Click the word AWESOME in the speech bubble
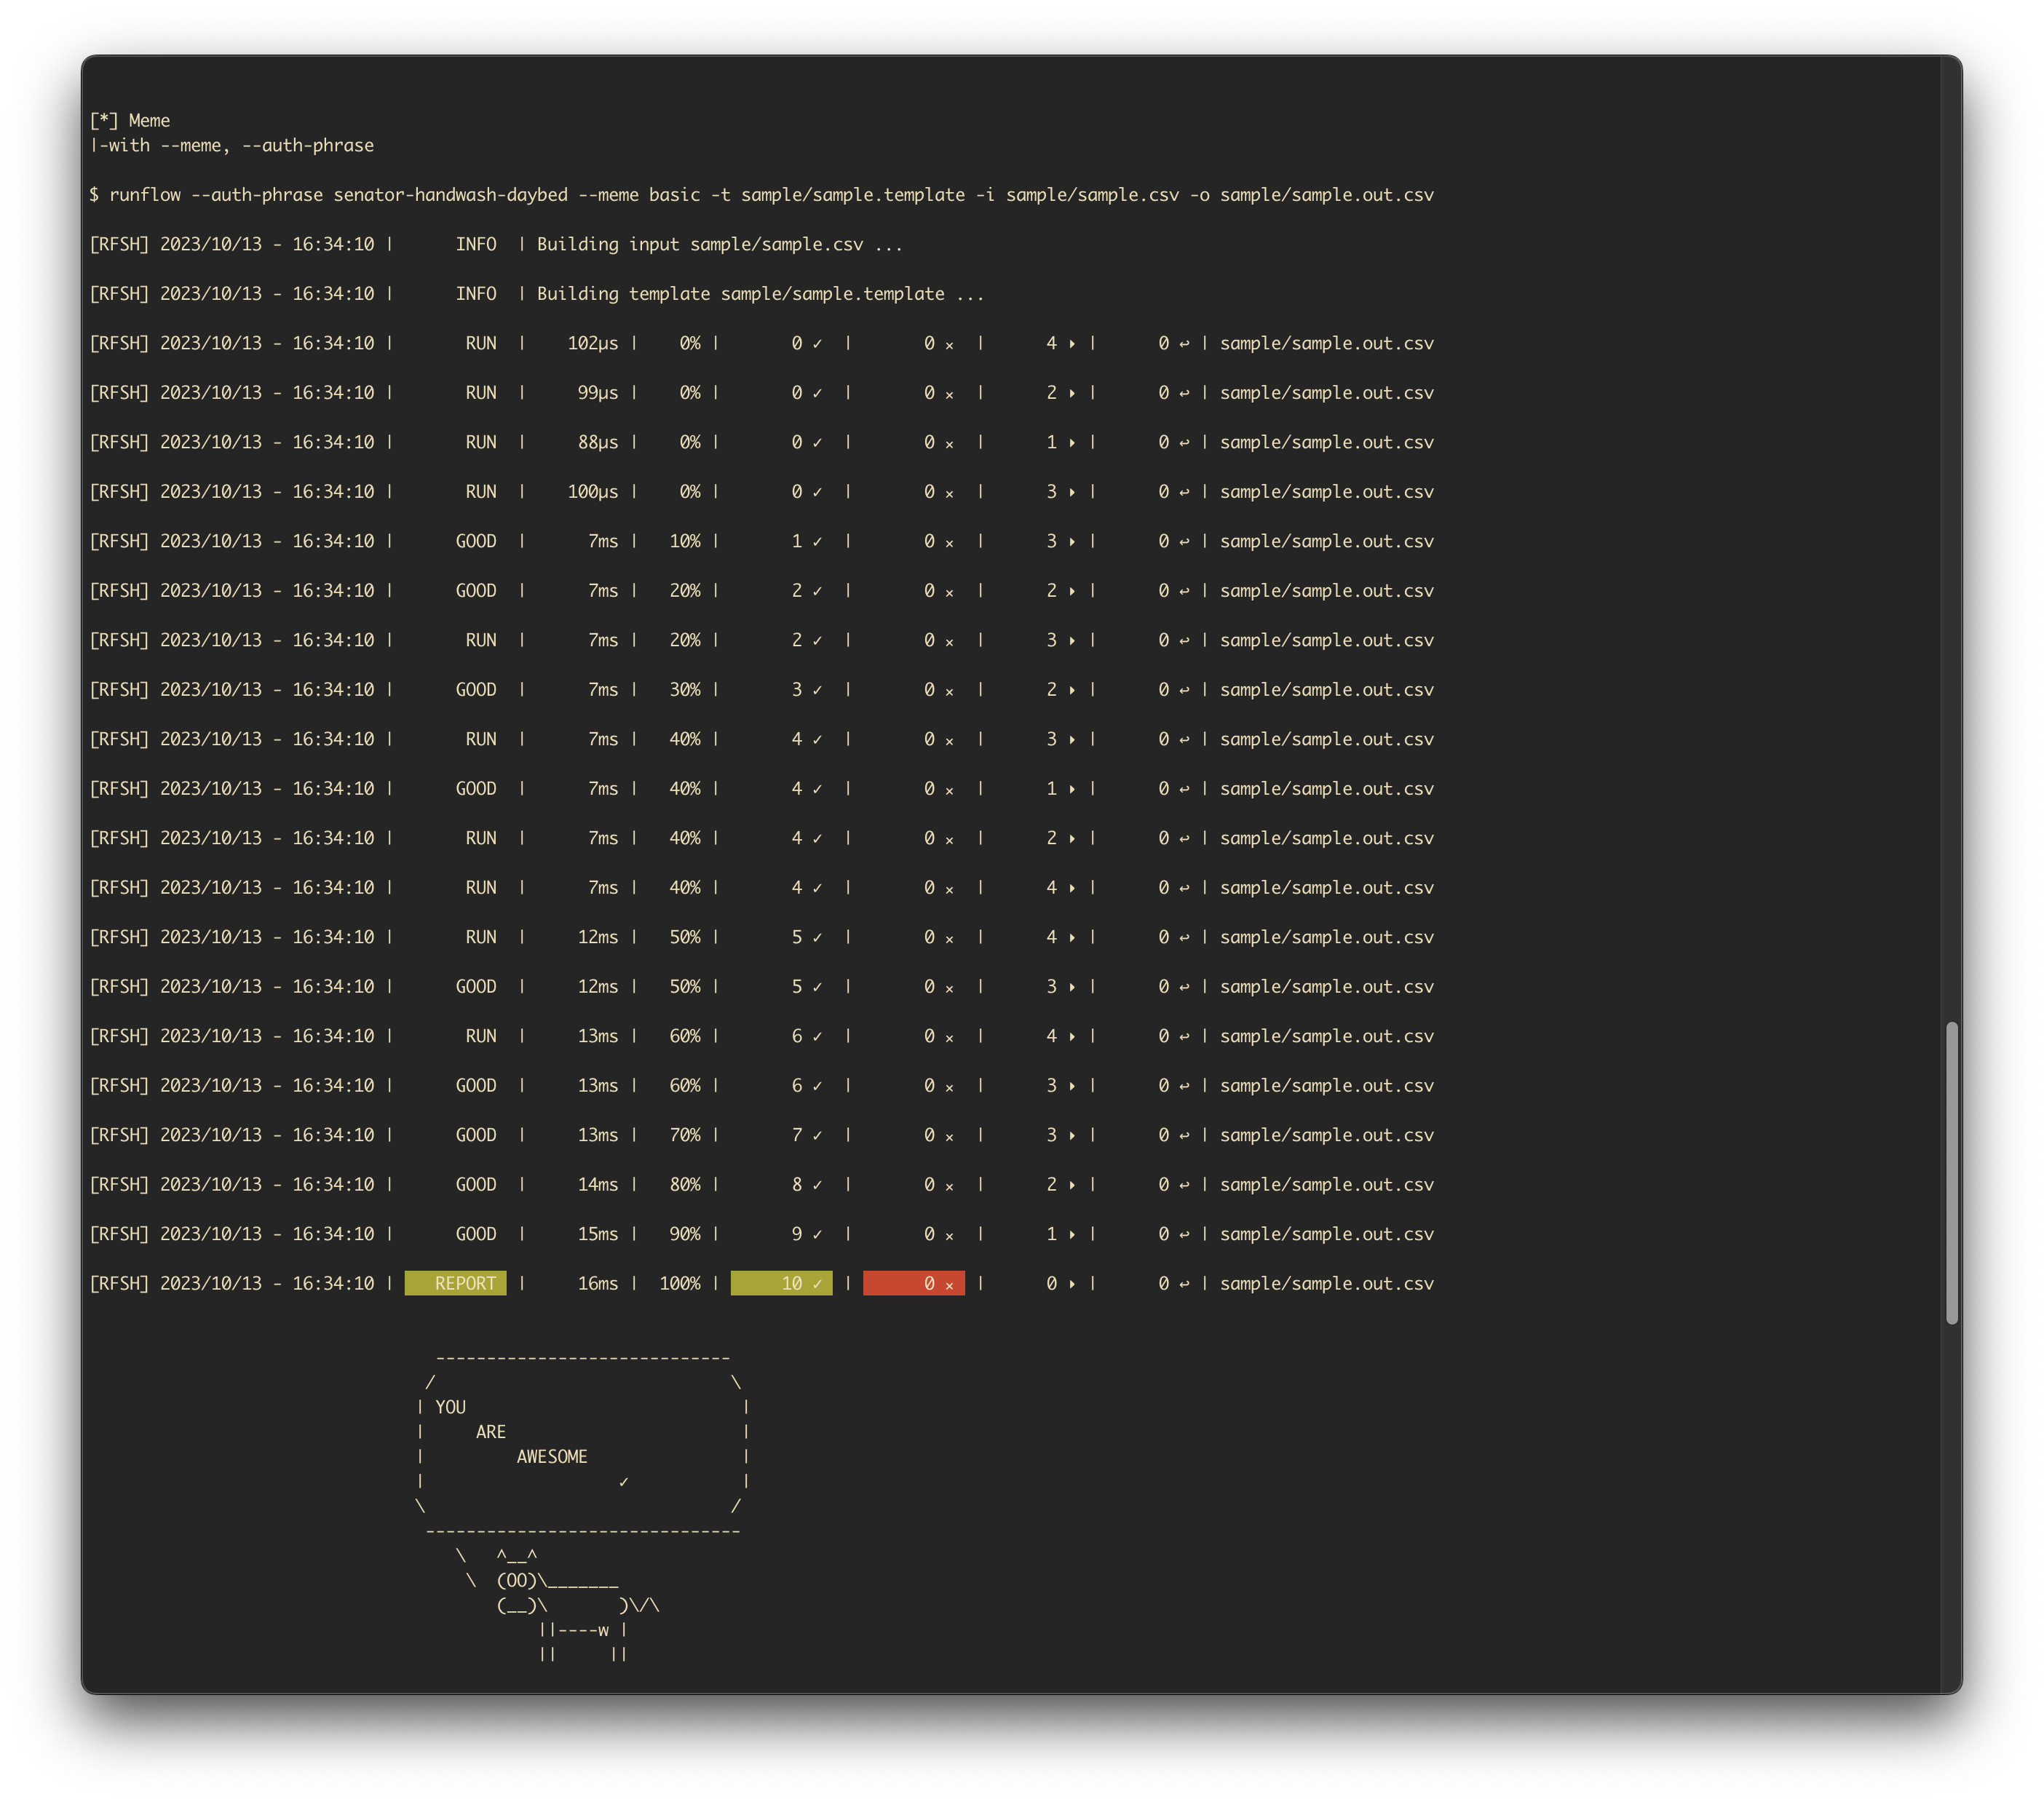The width and height of the screenshot is (2044, 1802). [x=552, y=1457]
